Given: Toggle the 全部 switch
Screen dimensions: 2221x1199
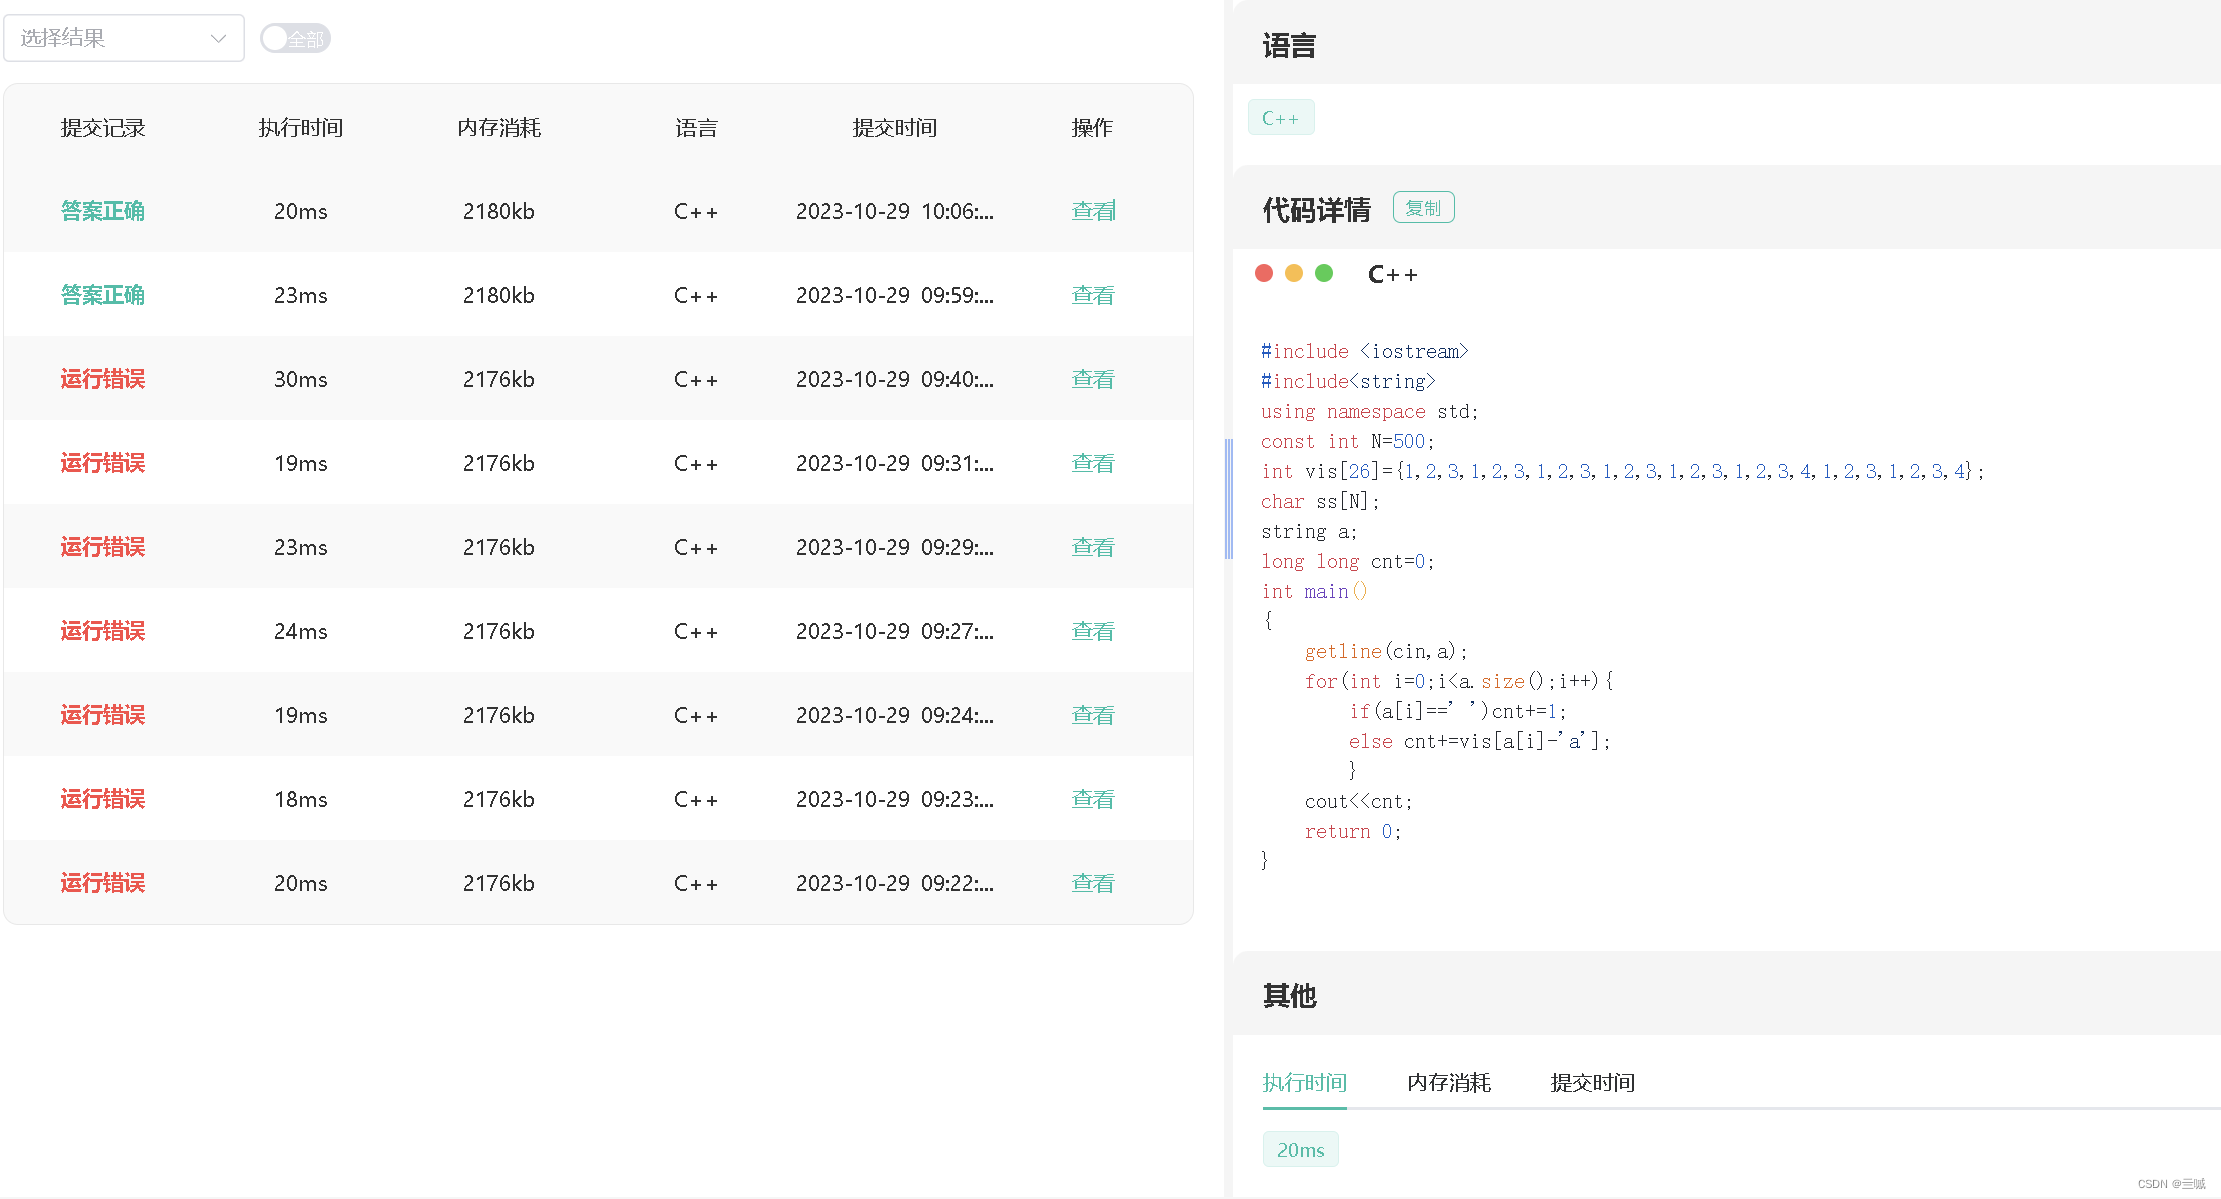Looking at the screenshot, I should 295,38.
